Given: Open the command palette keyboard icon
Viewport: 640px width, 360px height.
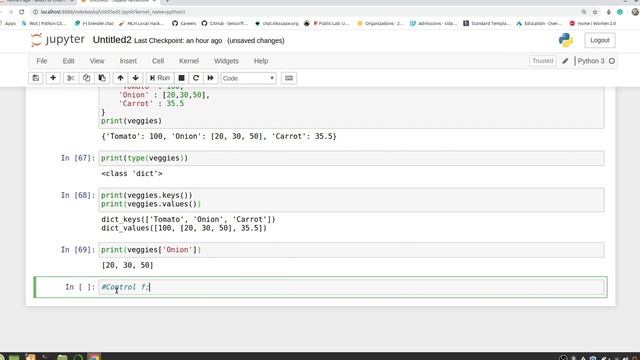Looking at the screenshot, I should [x=289, y=78].
